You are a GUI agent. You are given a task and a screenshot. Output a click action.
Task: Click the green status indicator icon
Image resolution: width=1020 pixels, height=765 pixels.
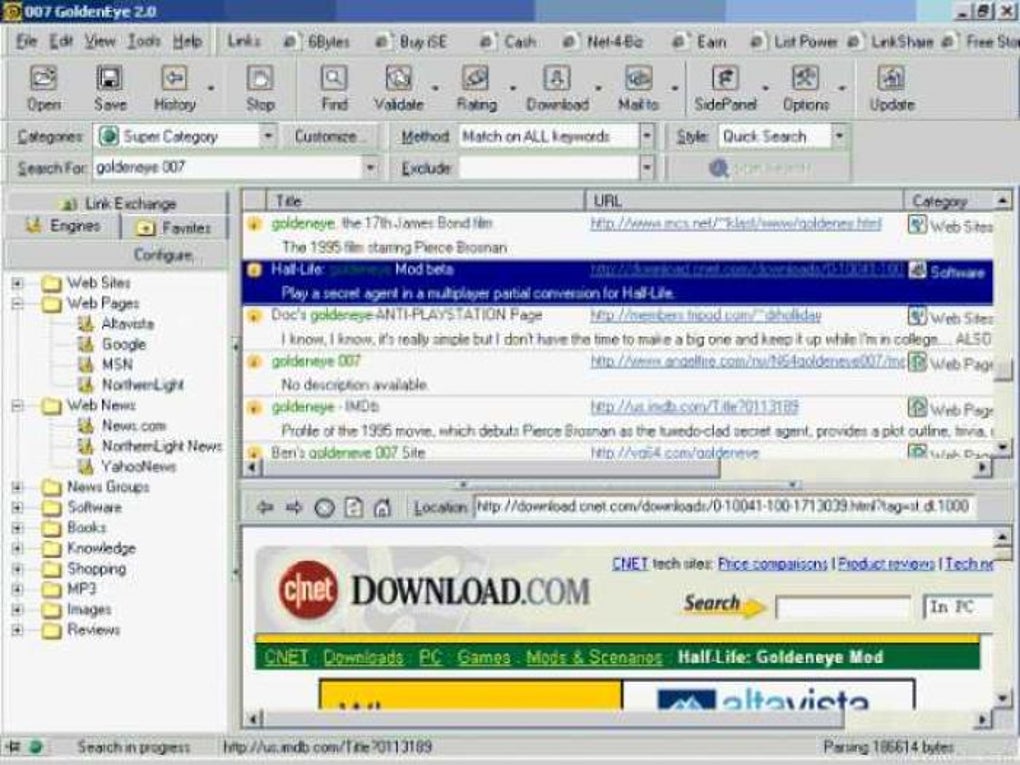tap(35, 747)
